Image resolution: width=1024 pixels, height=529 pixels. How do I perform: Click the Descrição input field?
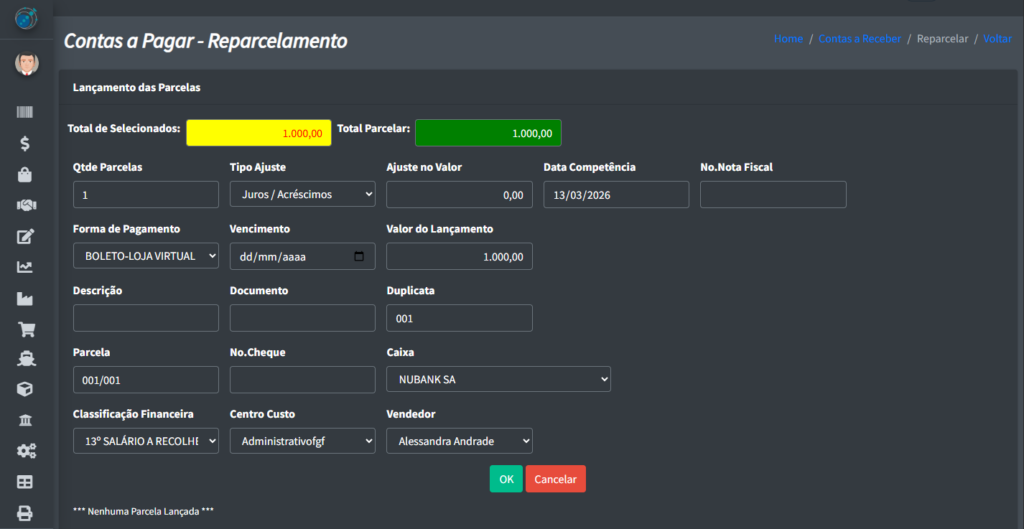click(x=145, y=318)
